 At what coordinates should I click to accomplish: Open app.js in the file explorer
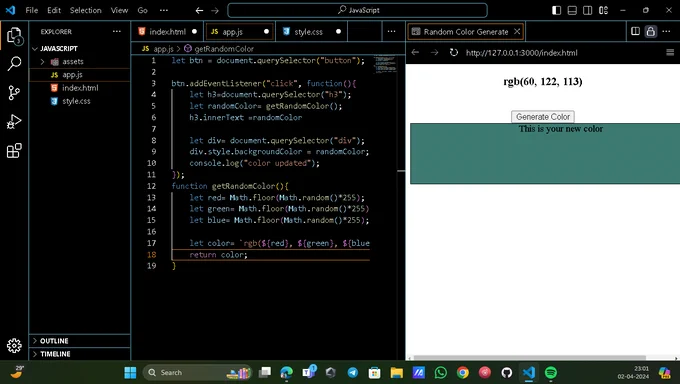[x=79, y=75]
